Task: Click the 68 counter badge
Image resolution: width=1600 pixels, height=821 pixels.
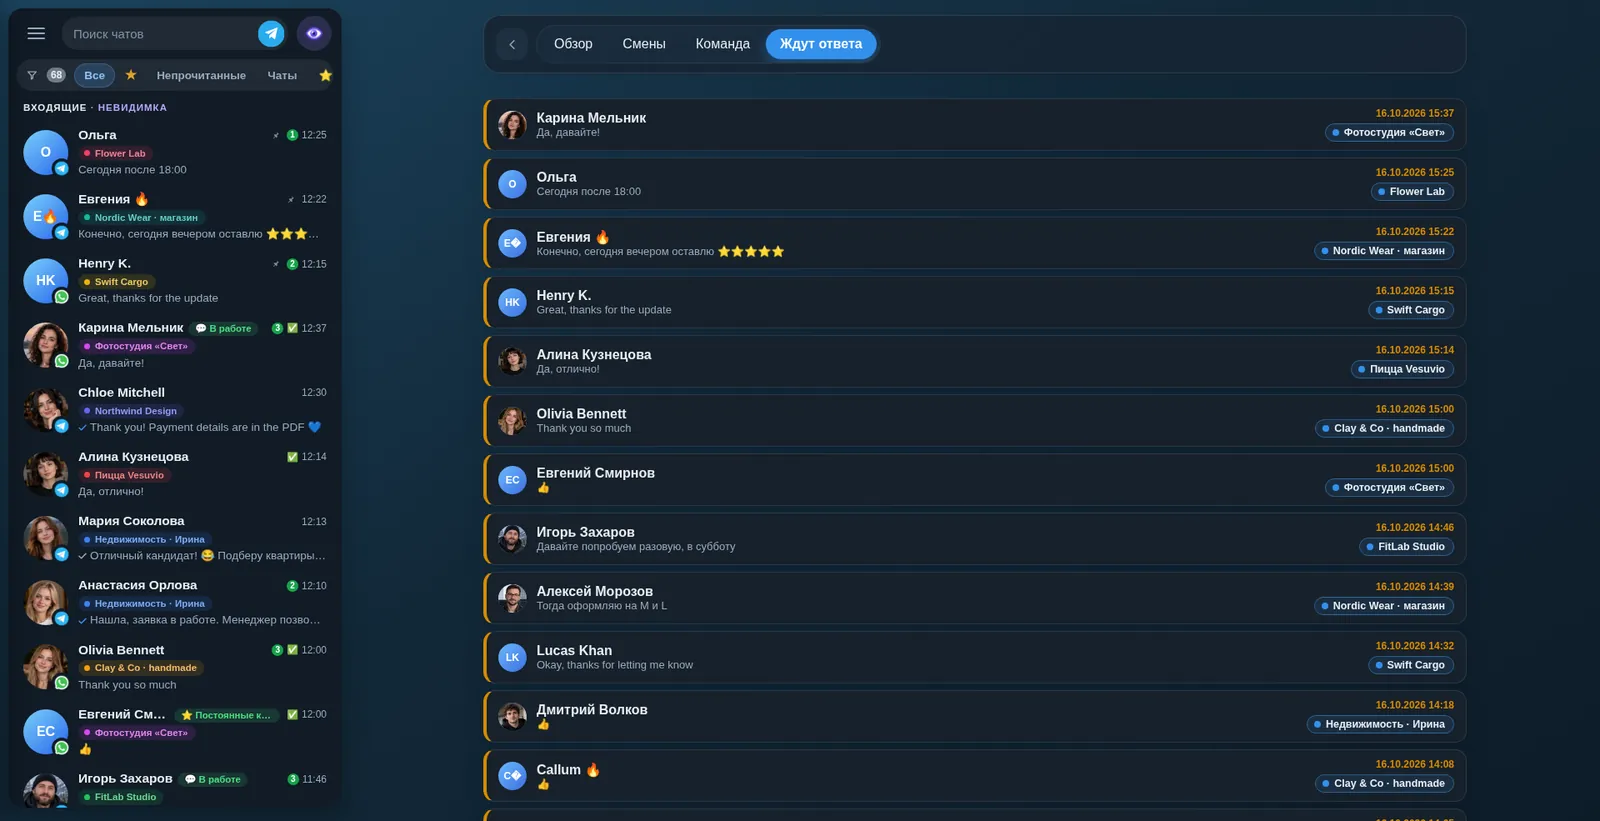Action: point(56,75)
